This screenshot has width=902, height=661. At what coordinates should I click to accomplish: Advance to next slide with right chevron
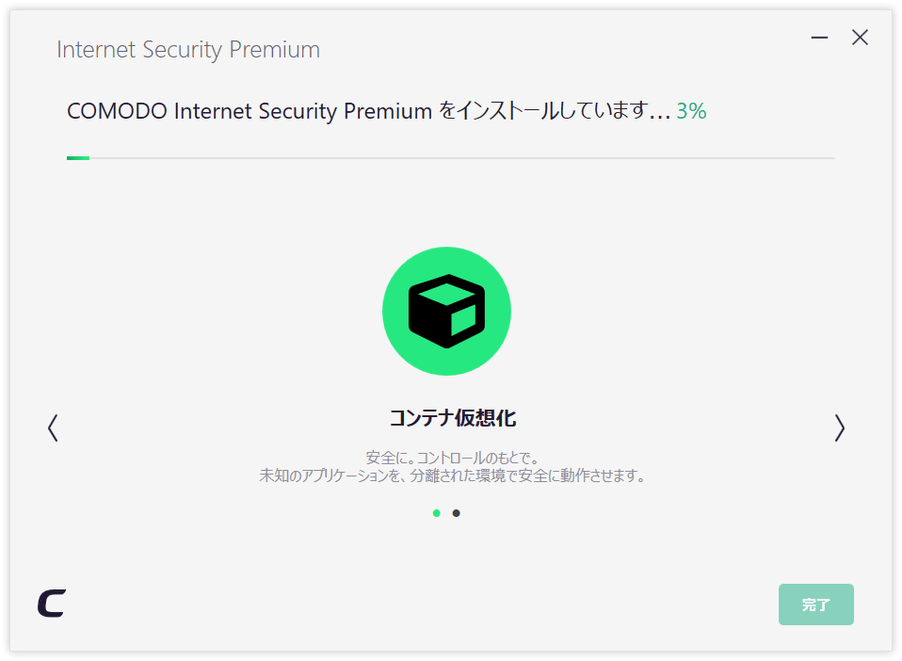pyautogui.click(x=839, y=428)
